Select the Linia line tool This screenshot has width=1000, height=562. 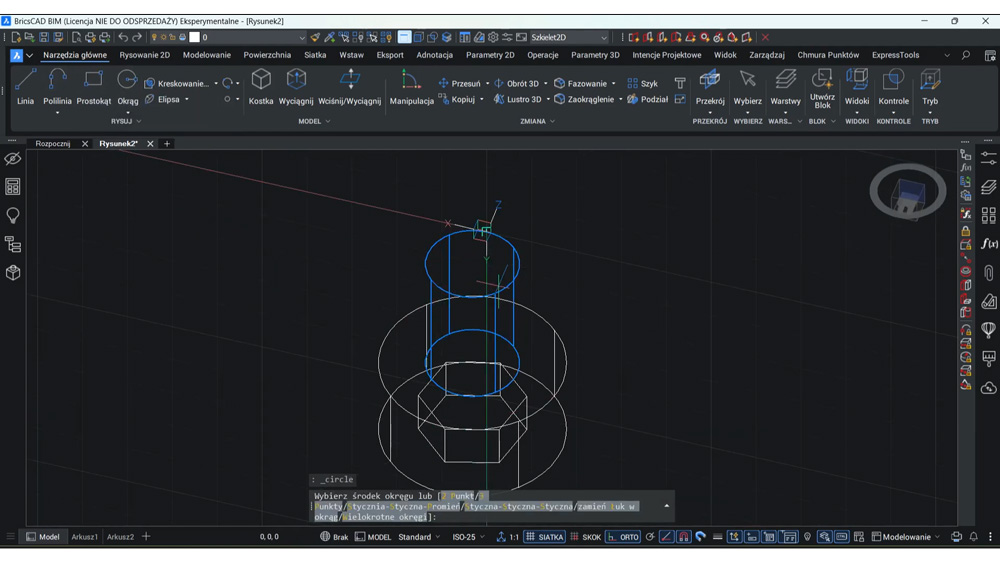click(26, 87)
